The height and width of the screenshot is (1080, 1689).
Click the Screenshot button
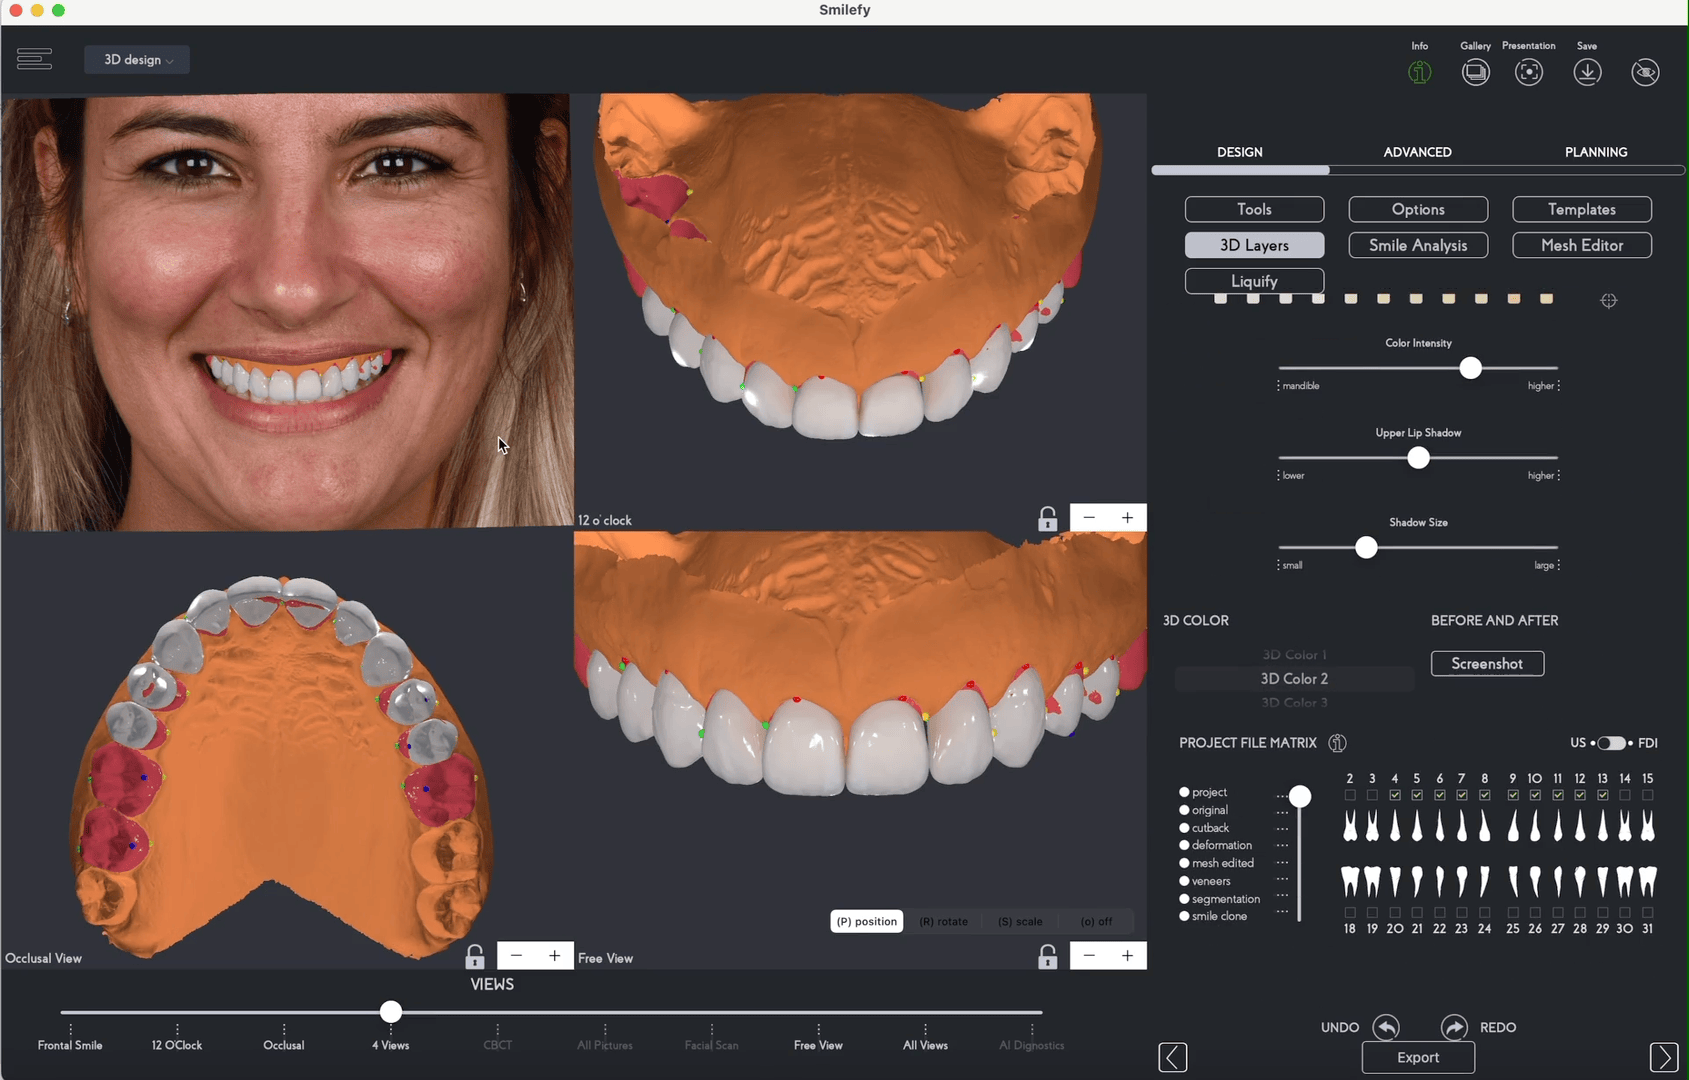[x=1487, y=663]
